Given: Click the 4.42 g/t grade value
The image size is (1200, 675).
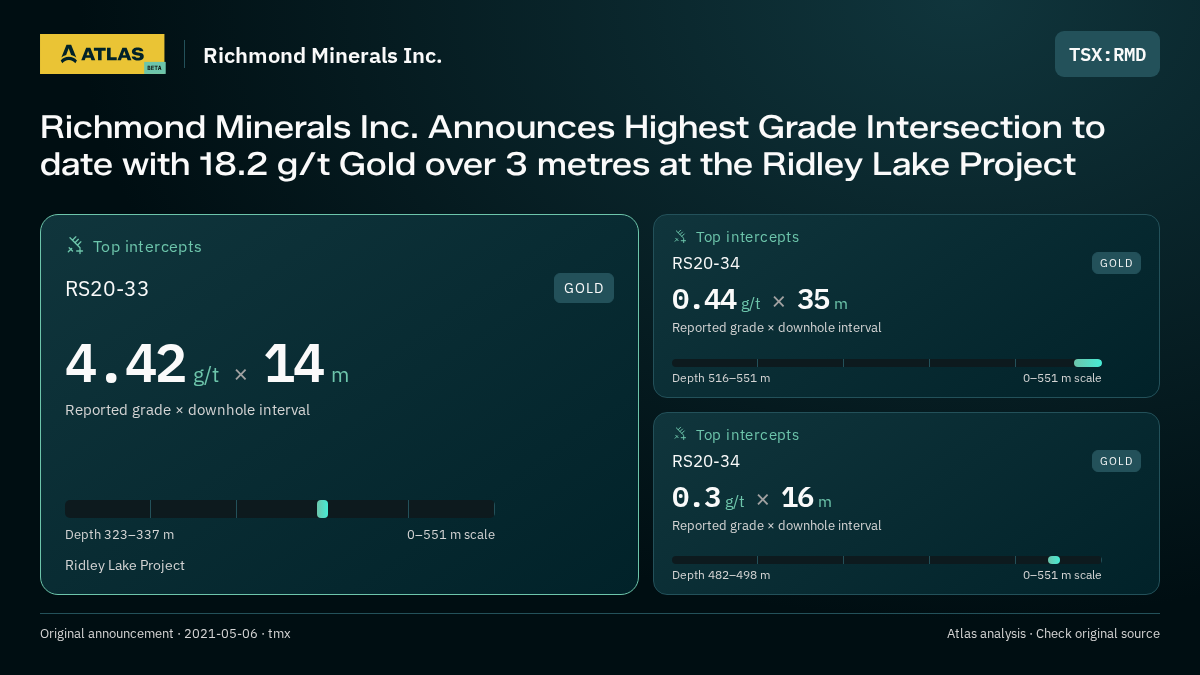Looking at the screenshot, I should (142, 365).
